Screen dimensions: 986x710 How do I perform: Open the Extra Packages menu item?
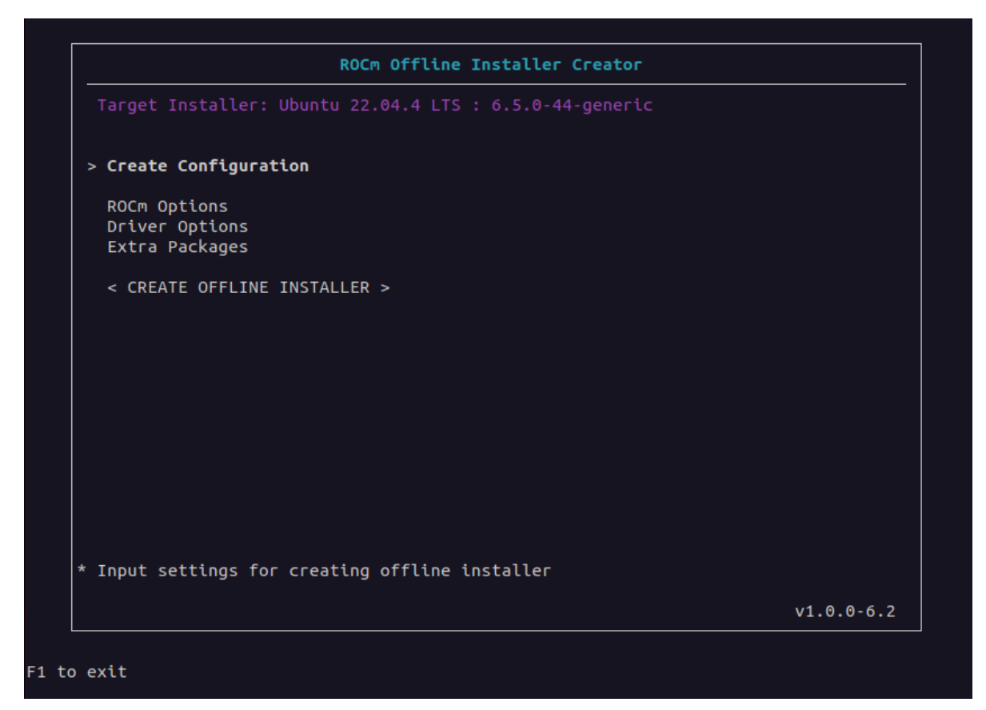177,247
